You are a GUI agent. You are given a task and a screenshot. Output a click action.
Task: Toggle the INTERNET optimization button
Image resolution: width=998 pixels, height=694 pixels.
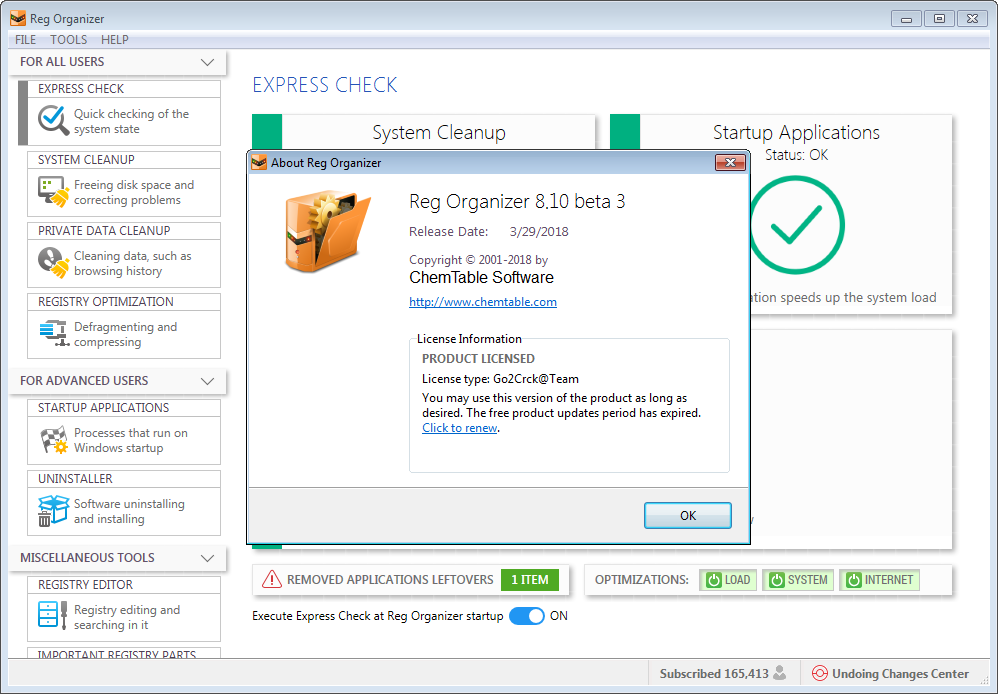click(880, 580)
